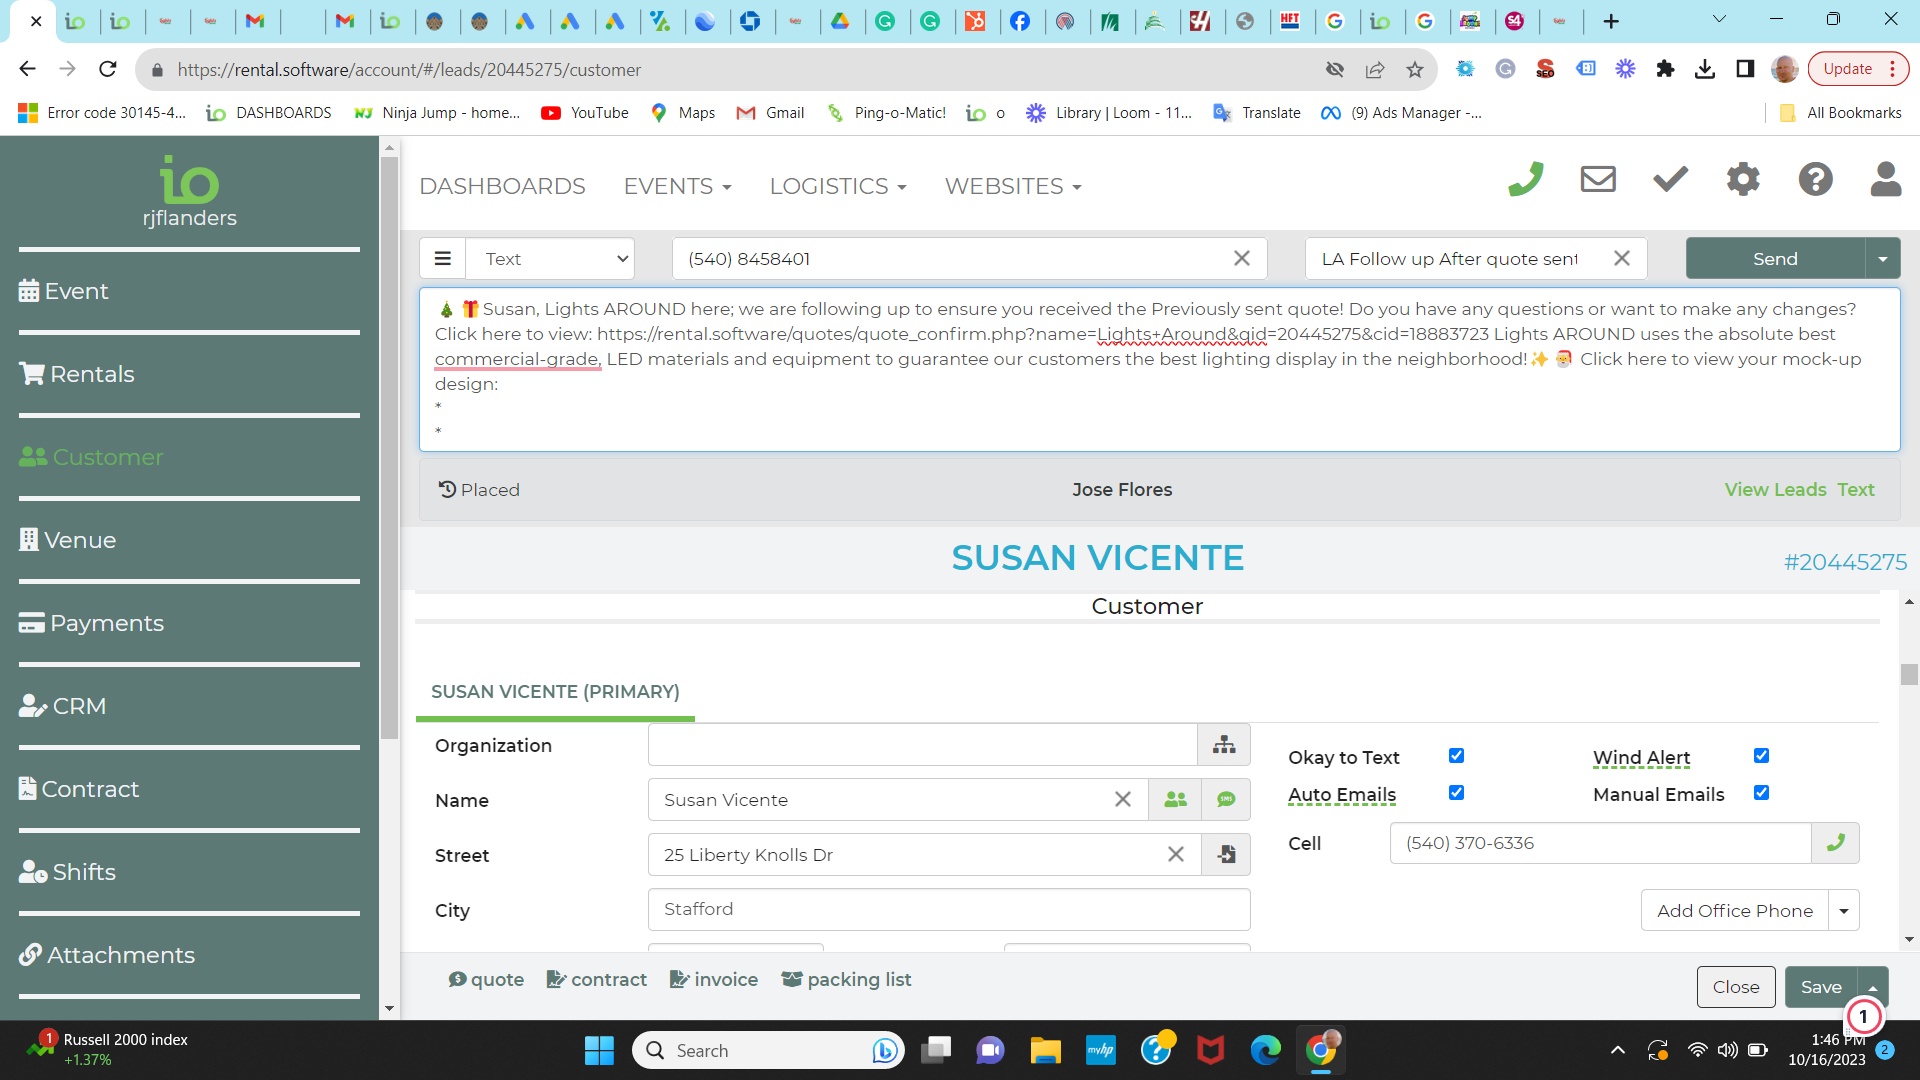1920x1080 pixels.
Task: Expand the Add Office Phone dropdown
Action: tap(1843, 911)
